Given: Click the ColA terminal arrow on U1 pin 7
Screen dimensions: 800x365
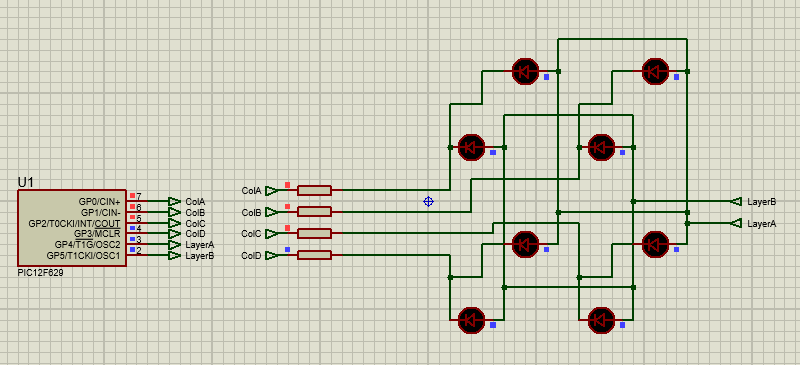Looking at the screenshot, I should [x=174, y=201].
